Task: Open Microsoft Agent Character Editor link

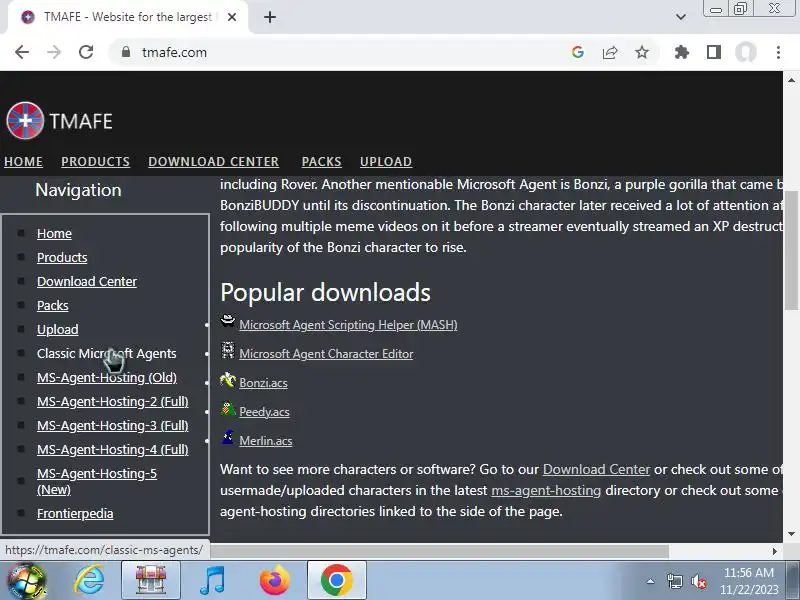Action: [x=326, y=354]
